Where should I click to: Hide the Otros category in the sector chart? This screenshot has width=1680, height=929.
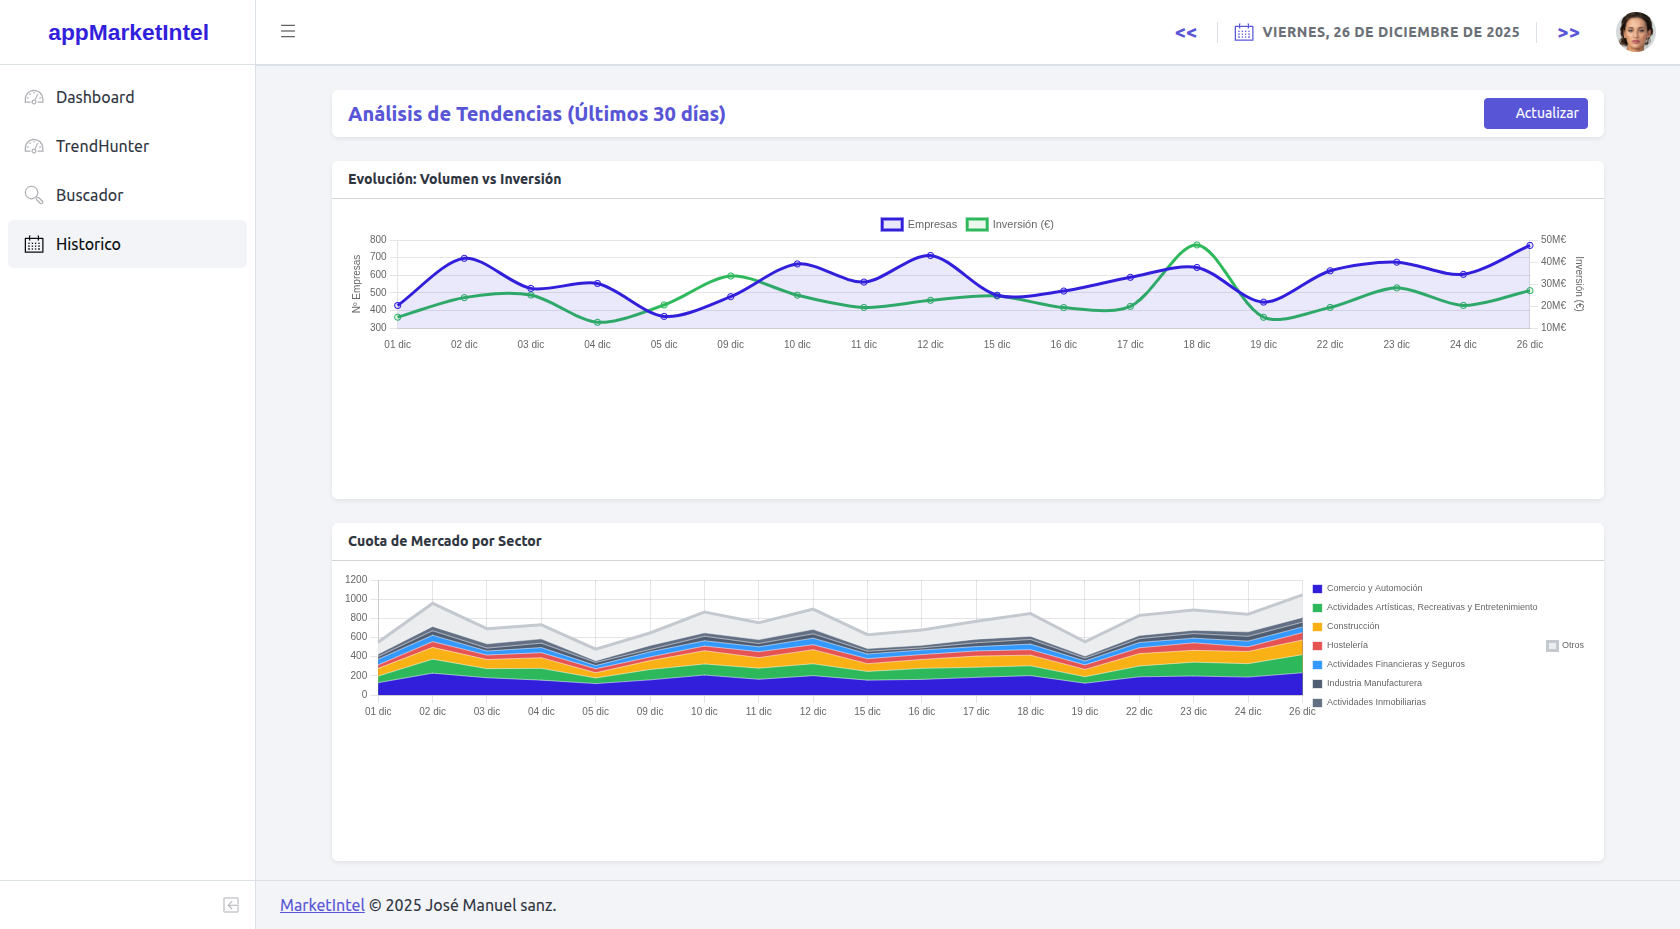coord(1562,645)
